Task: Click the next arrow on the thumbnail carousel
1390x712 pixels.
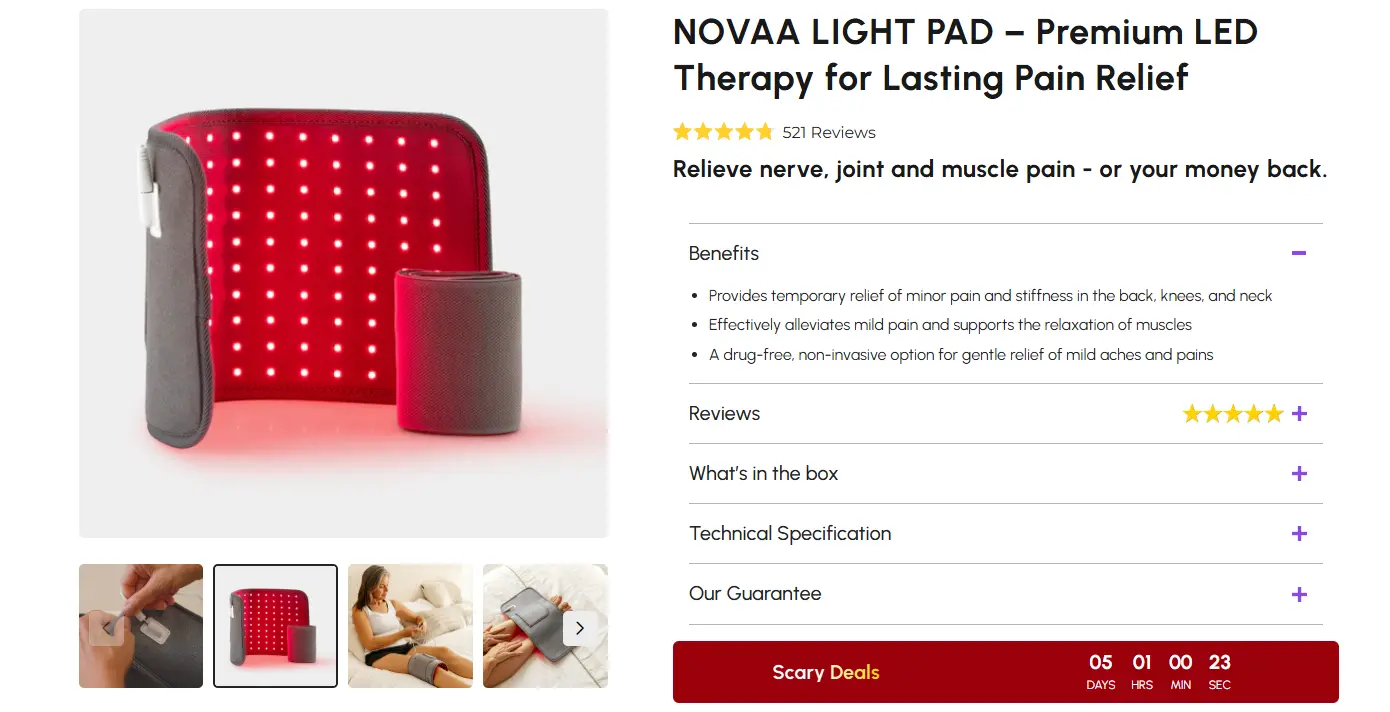Action: point(579,628)
